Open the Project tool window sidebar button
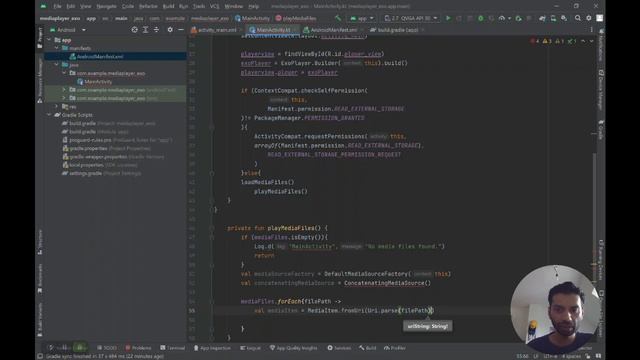 [40, 38]
